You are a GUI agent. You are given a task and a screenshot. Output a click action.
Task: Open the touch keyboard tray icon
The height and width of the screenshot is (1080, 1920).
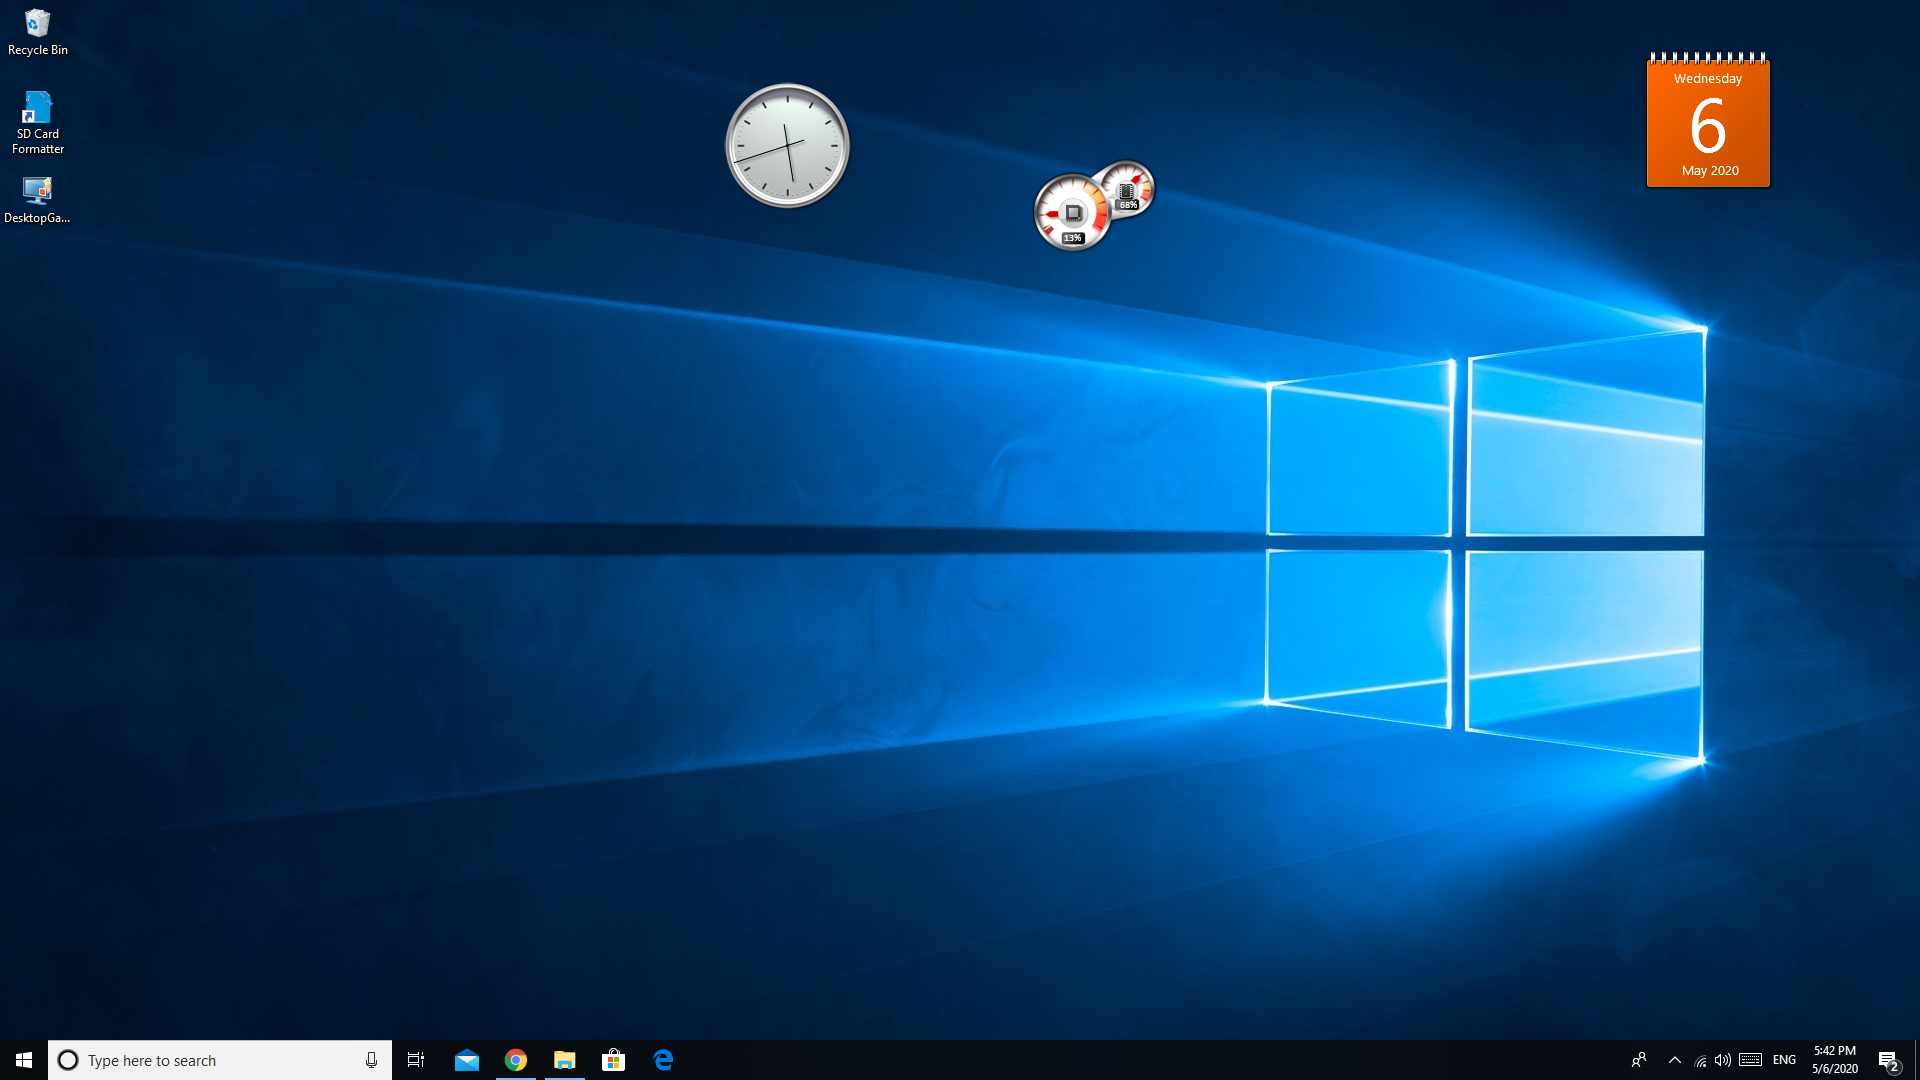click(x=1750, y=1060)
